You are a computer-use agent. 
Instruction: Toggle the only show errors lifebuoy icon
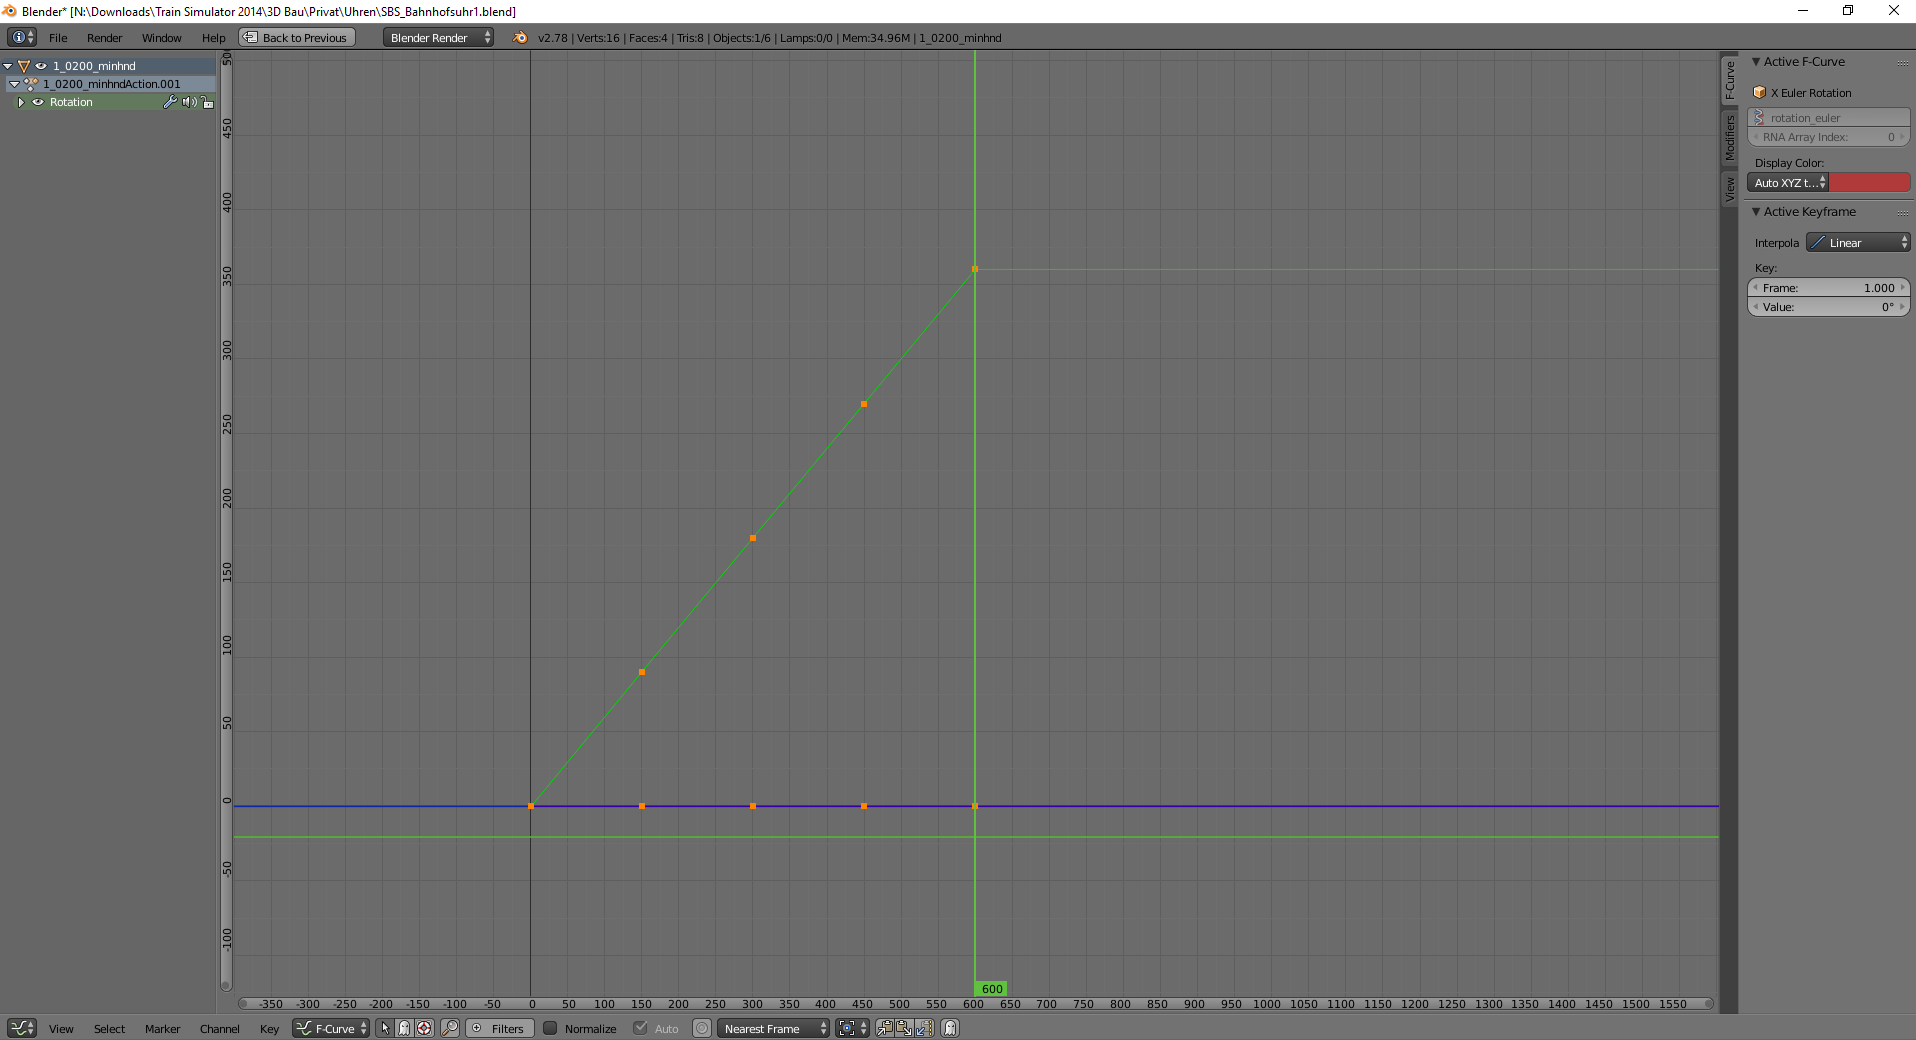(424, 1028)
